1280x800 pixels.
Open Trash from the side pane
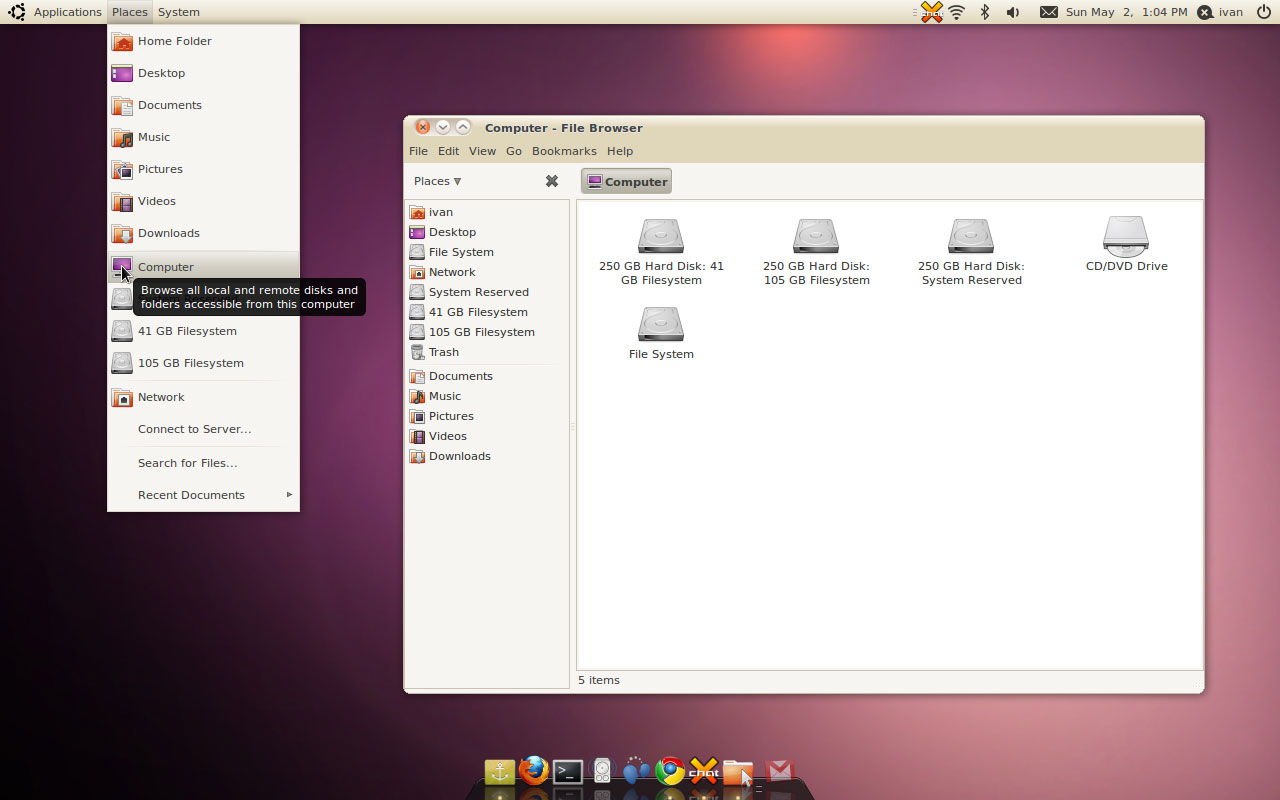[442, 352]
